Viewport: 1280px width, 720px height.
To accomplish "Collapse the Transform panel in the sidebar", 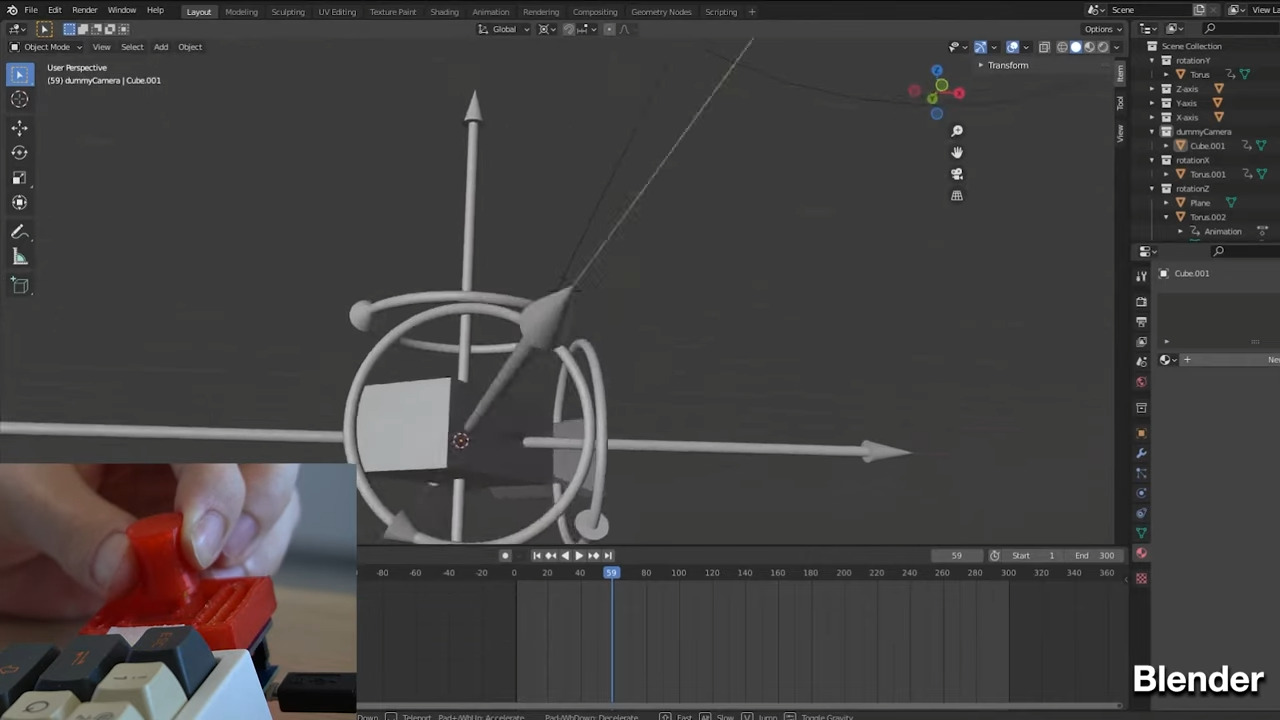I will click(x=1008, y=65).
